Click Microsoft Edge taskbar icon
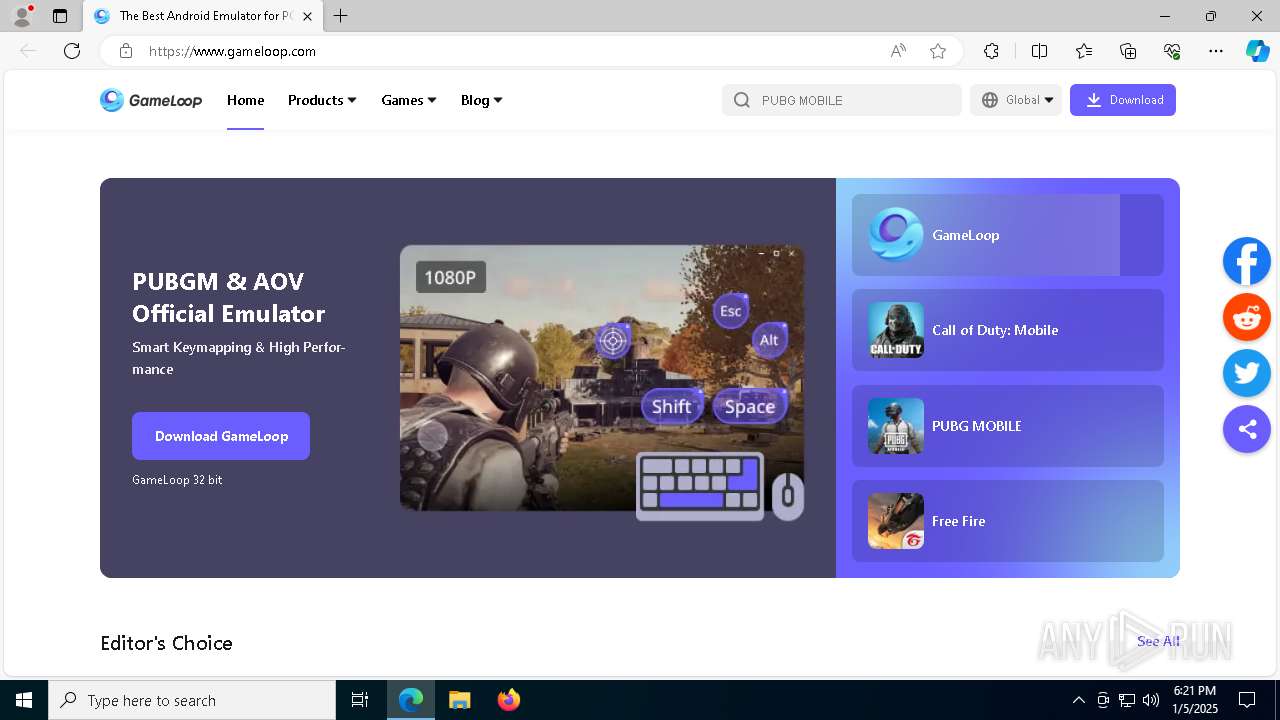Screen dimensions: 1280x720 point(411,700)
